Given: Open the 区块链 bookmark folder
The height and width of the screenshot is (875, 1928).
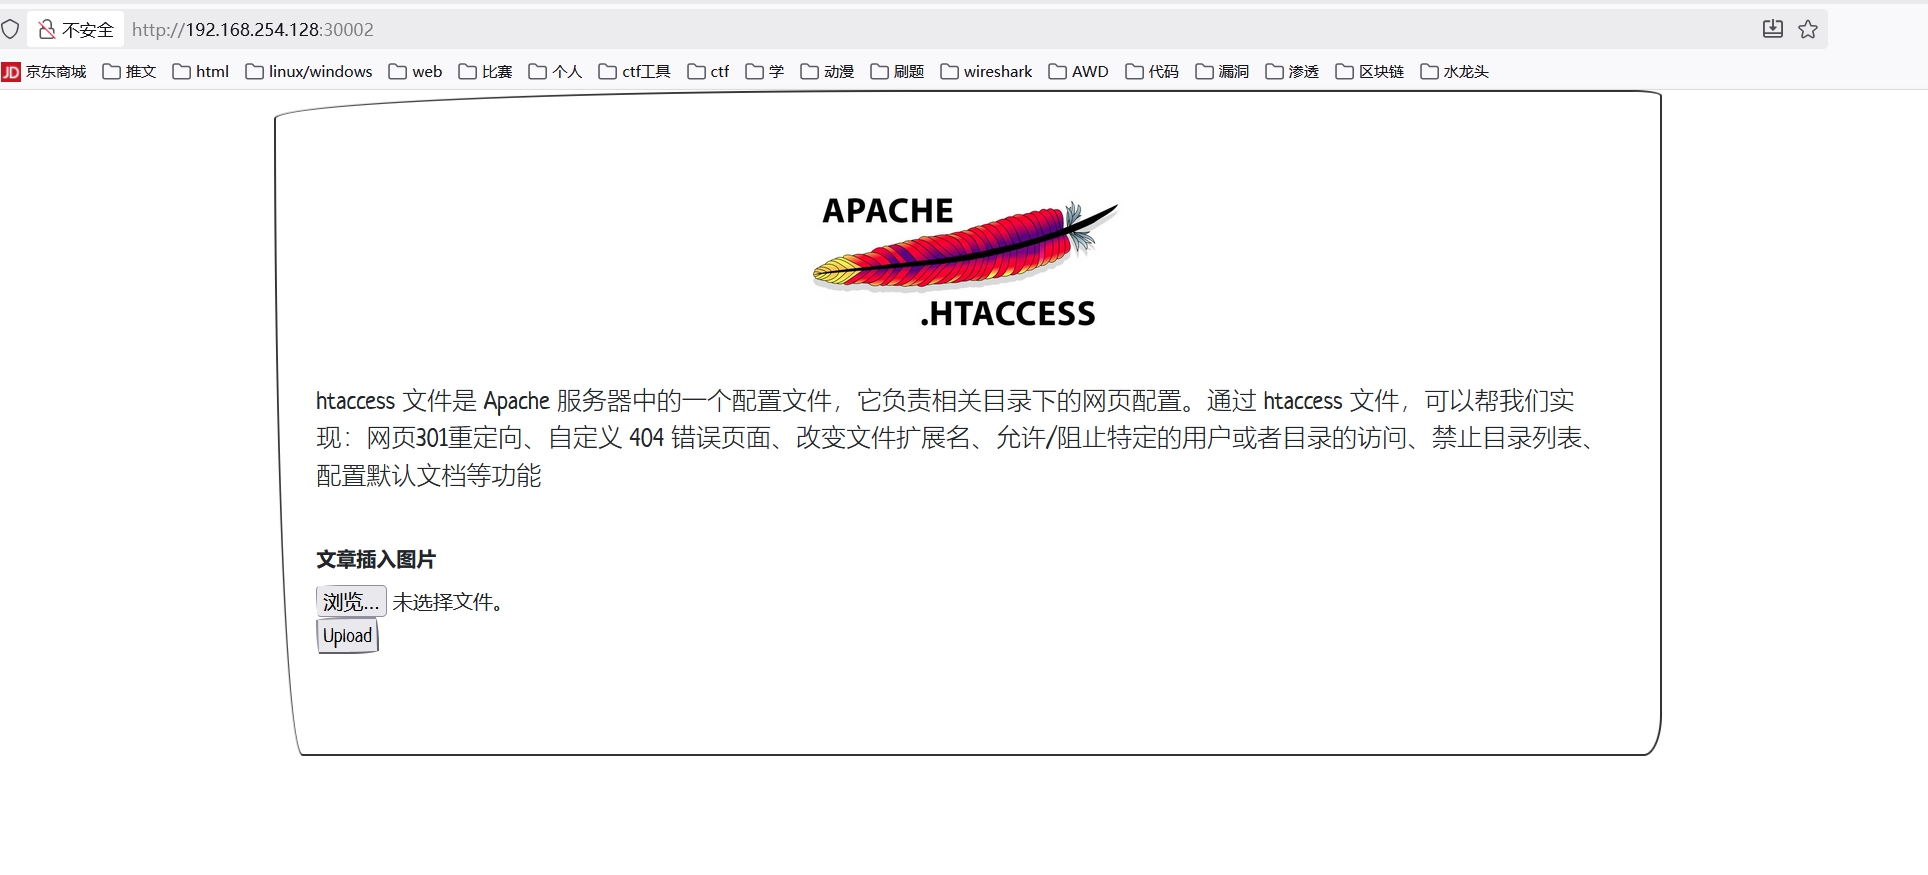Looking at the screenshot, I should pos(1371,72).
